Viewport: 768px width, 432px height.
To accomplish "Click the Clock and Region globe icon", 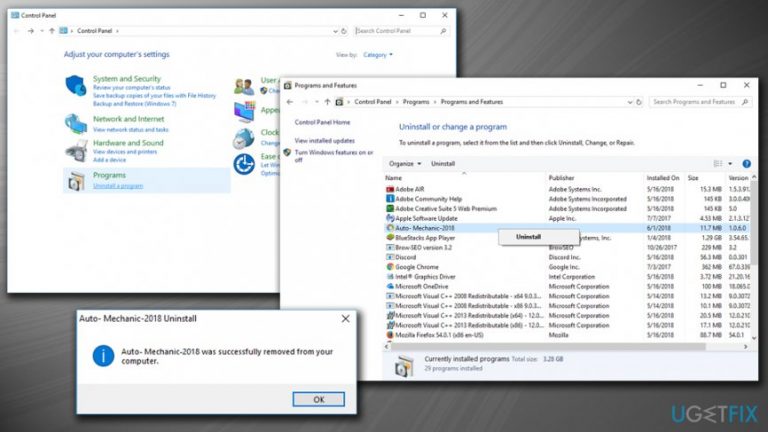I will tap(243, 139).
